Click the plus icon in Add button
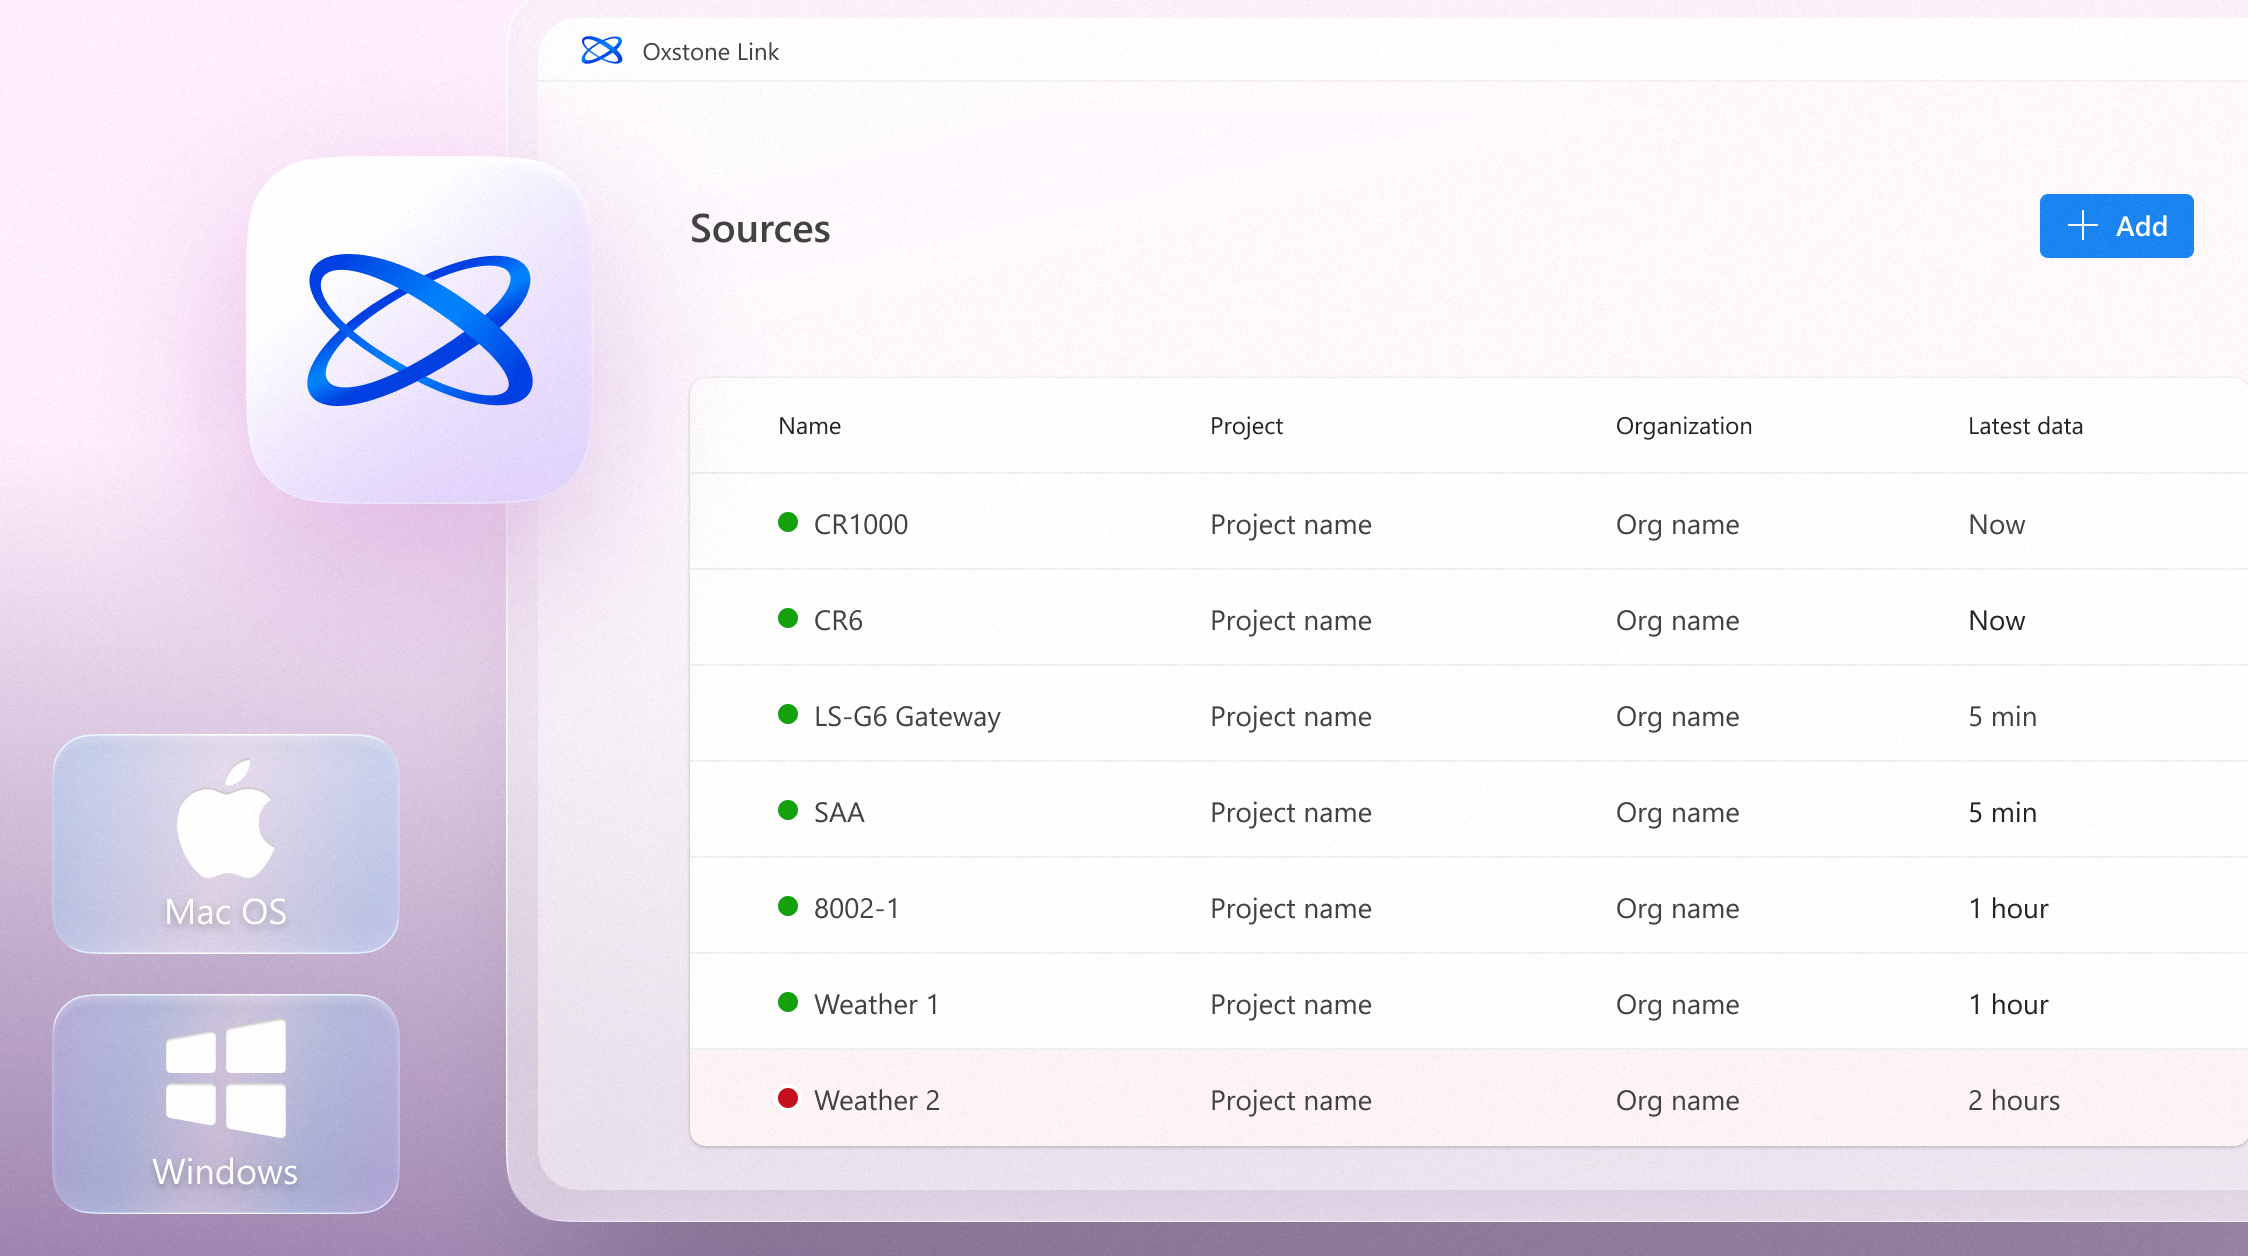The height and width of the screenshot is (1256, 2248). click(2082, 226)
